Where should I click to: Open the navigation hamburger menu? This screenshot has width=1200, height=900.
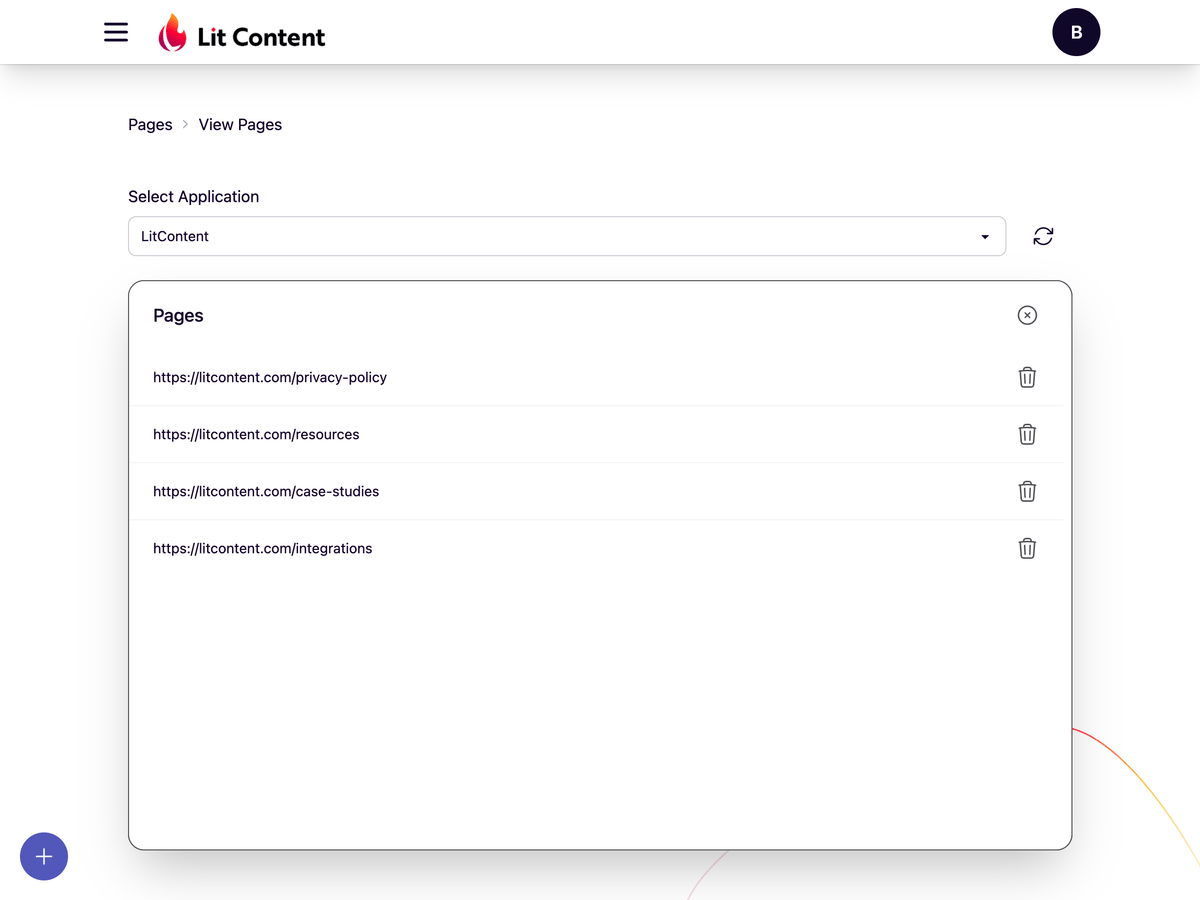116,32
